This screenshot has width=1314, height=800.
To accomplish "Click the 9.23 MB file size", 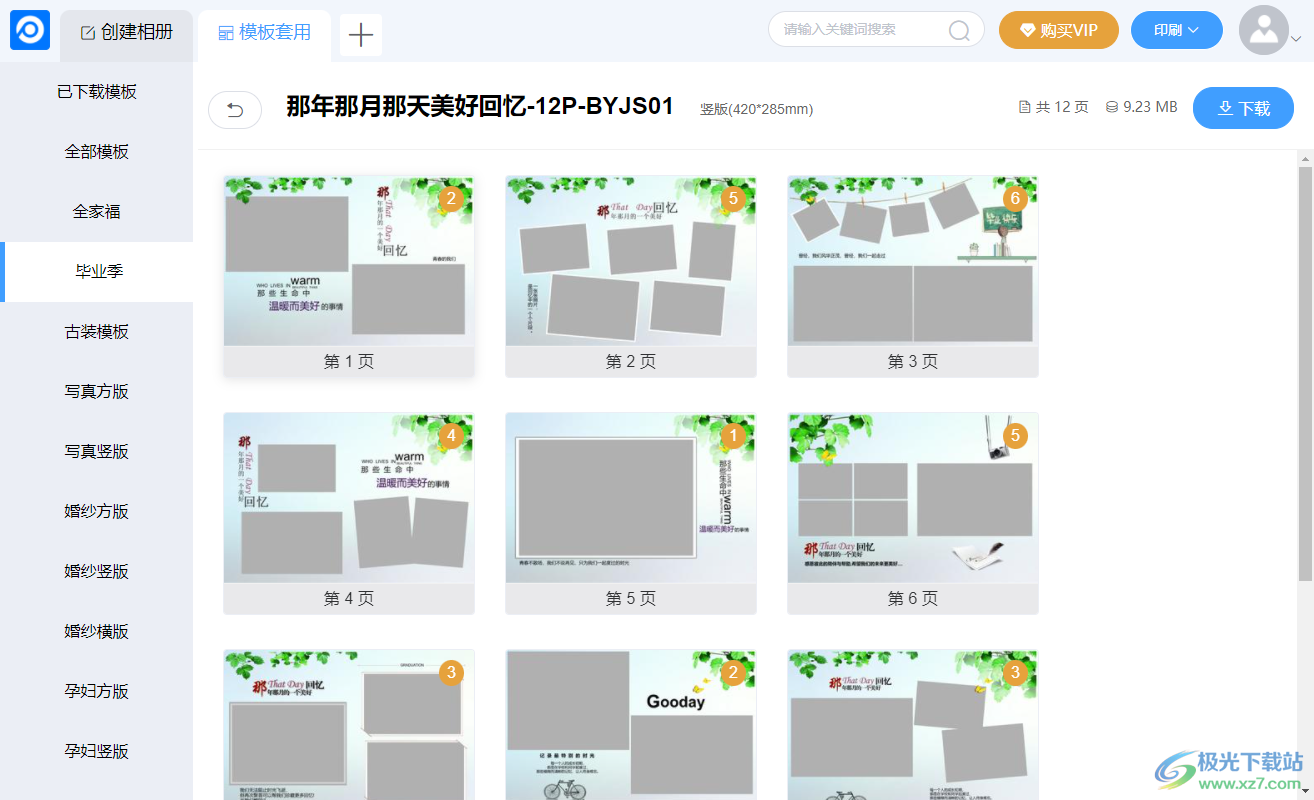I will (x=1142, y=107).
